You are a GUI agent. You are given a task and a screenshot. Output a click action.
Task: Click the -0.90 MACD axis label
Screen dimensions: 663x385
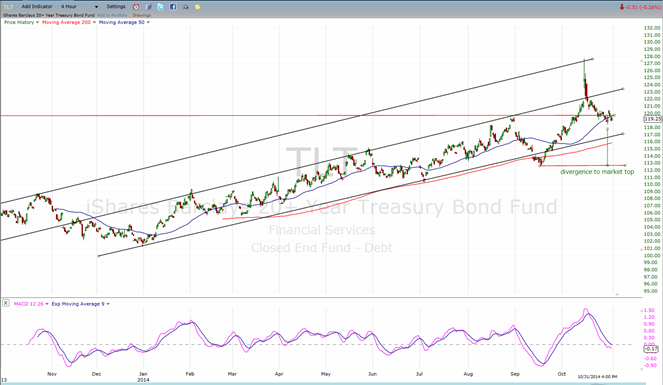(x=649, y=366)
